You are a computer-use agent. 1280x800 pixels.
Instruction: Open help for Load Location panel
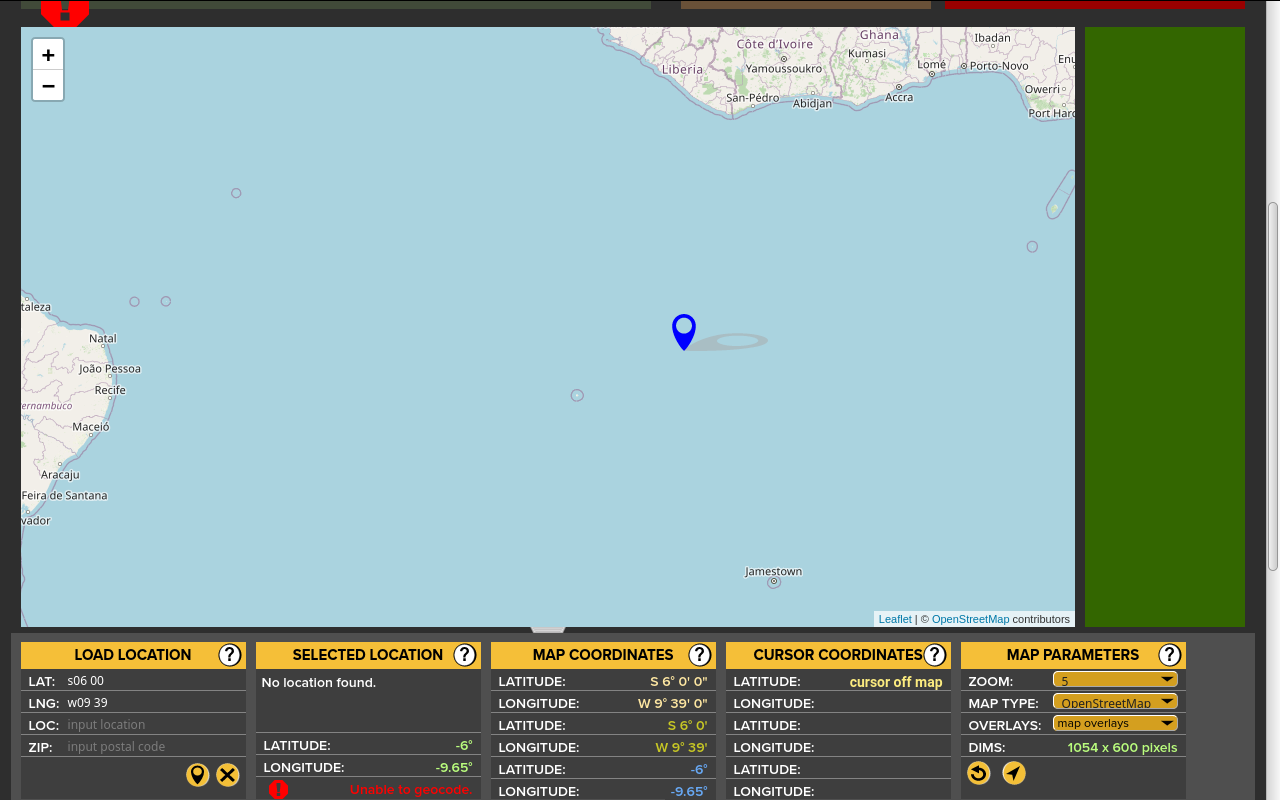pos(230,655)
